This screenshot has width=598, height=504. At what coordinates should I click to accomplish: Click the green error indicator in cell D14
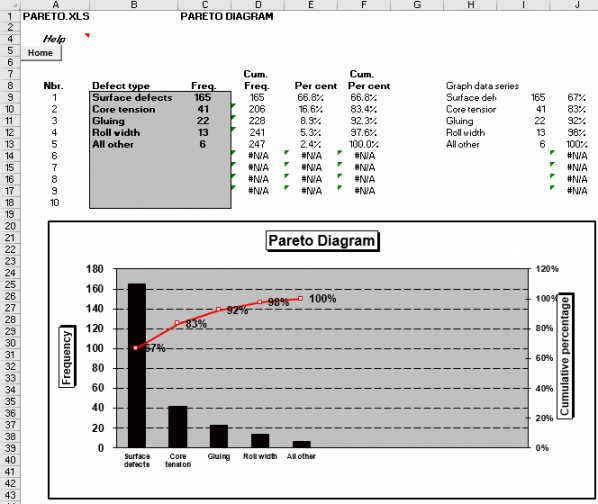[233, 153]
